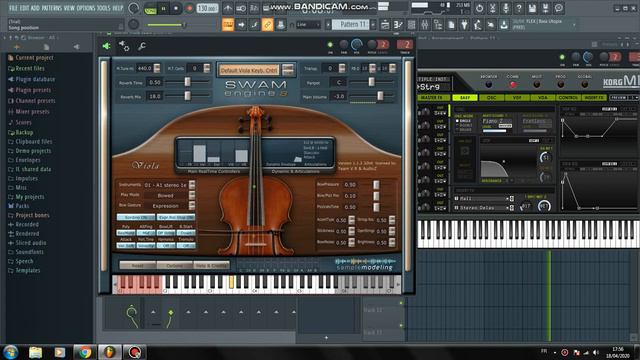Click the Windows Start button
Screen dimensions: 640x360
(x=10, y=352)
